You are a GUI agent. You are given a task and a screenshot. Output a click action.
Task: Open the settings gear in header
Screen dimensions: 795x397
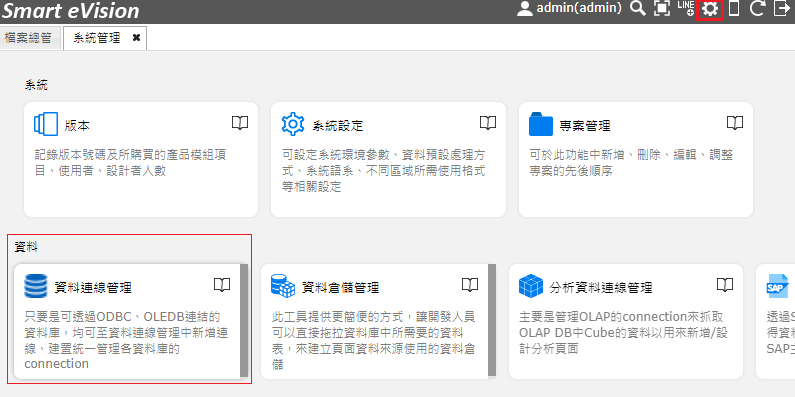(x=710, y=9)
